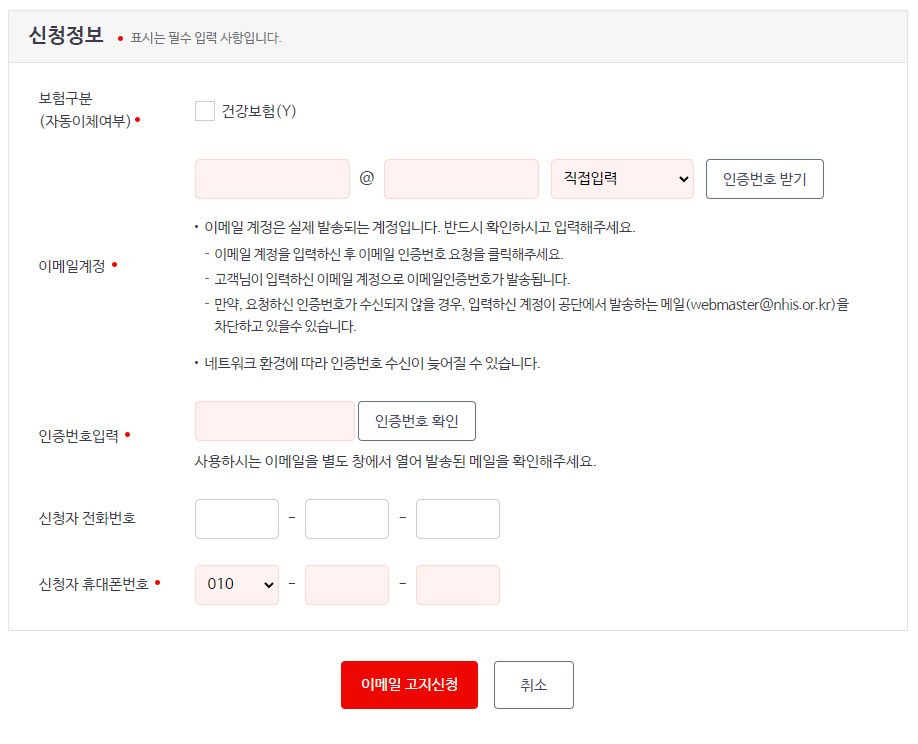The width and height of the screenshot is (918, 744).
Task: Click the 인증번호 확인 button
Action: point(415,420)
